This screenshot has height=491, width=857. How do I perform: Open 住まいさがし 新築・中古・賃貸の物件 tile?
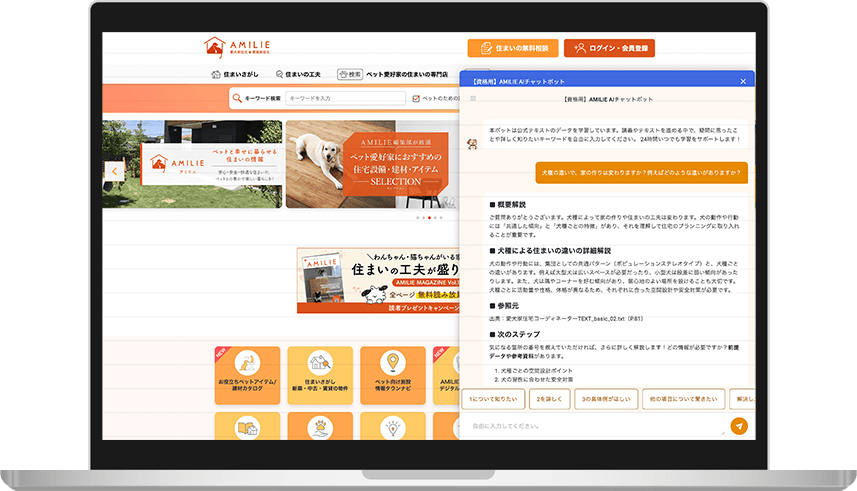click(320, 375)
